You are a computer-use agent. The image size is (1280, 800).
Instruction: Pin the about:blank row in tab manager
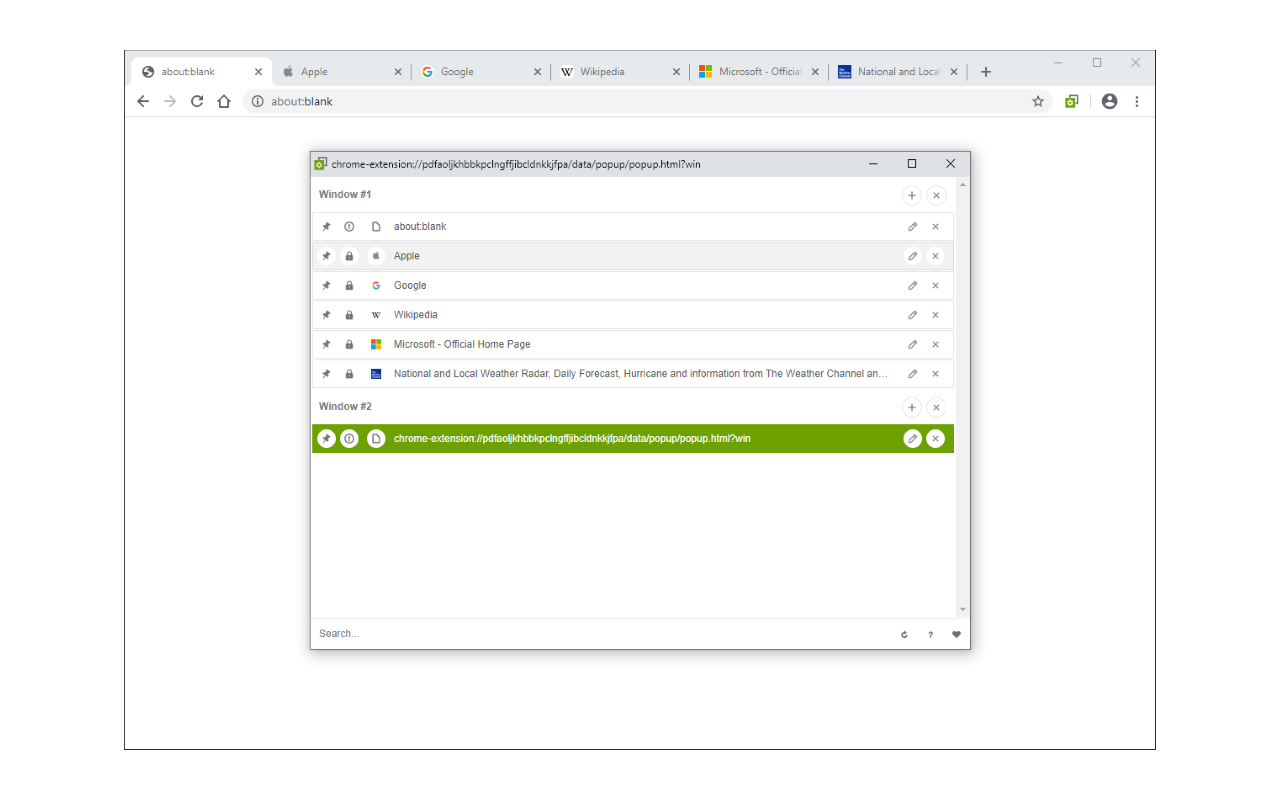click(x=326, y=227)
